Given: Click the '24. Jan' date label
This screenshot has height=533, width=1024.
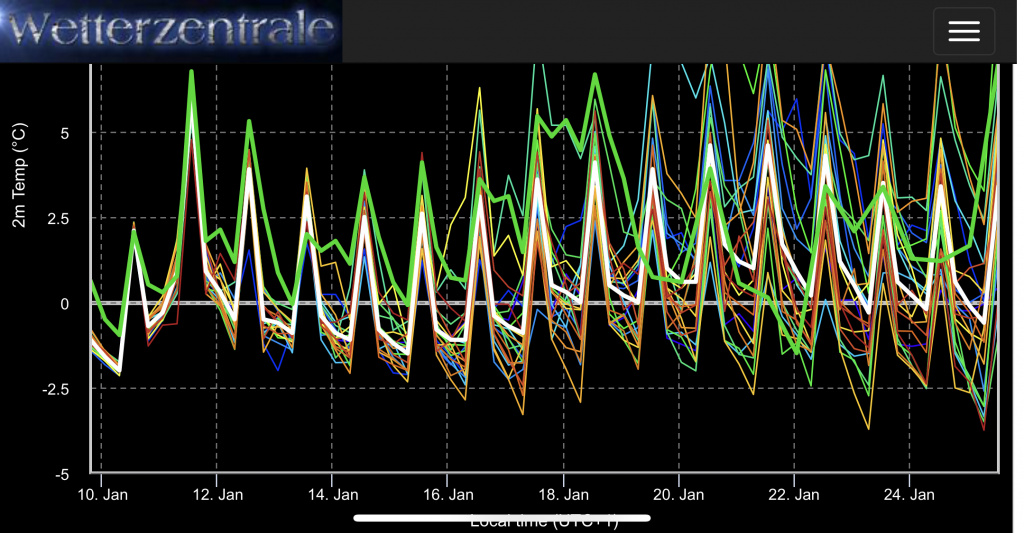Looking at the screenshot, I should click(x=909, y=494).
